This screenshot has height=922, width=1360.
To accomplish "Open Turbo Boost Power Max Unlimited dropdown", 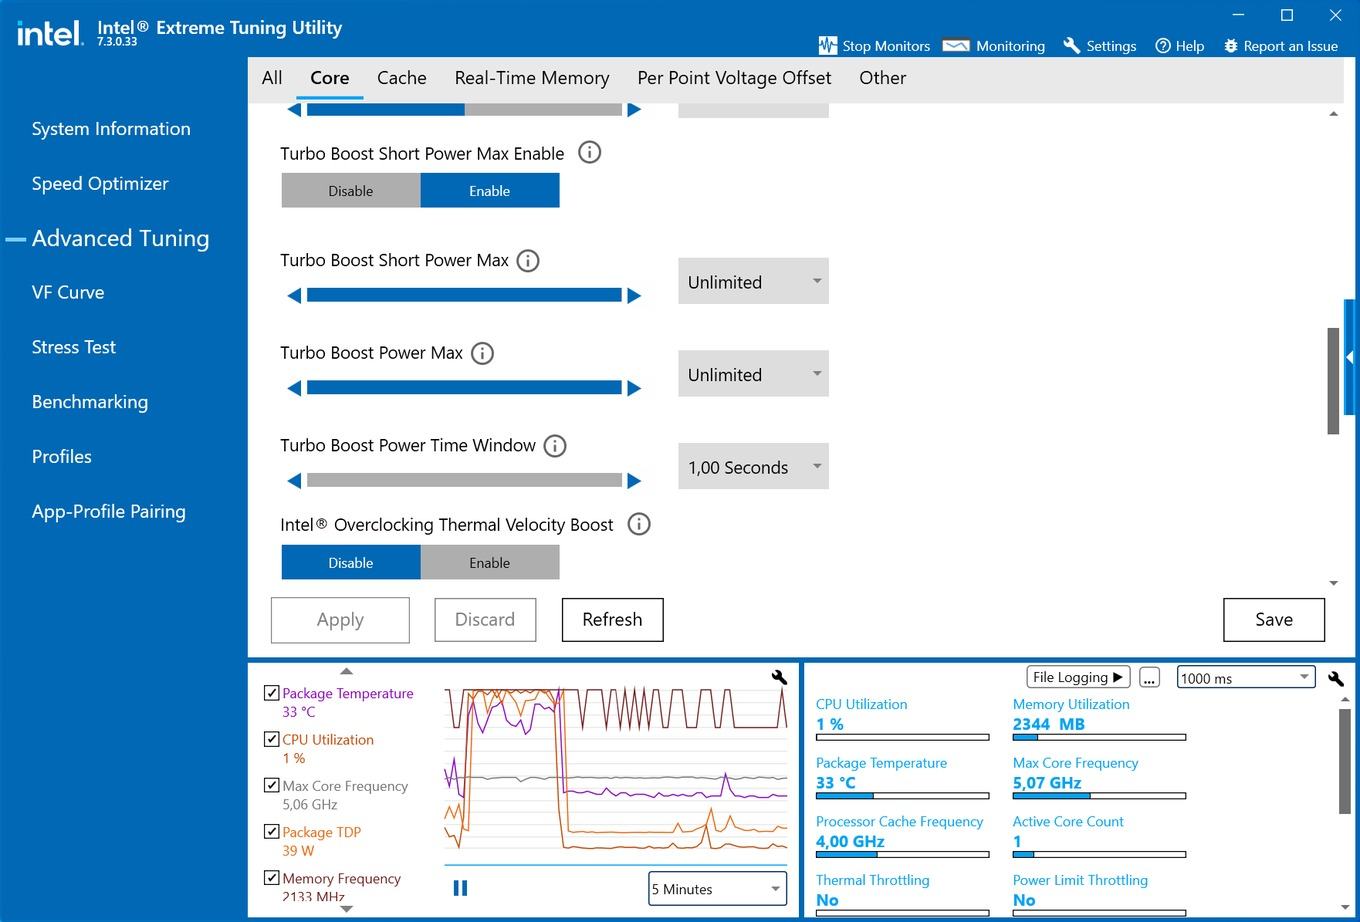I will pyautogui.click(x=753, y=374).
